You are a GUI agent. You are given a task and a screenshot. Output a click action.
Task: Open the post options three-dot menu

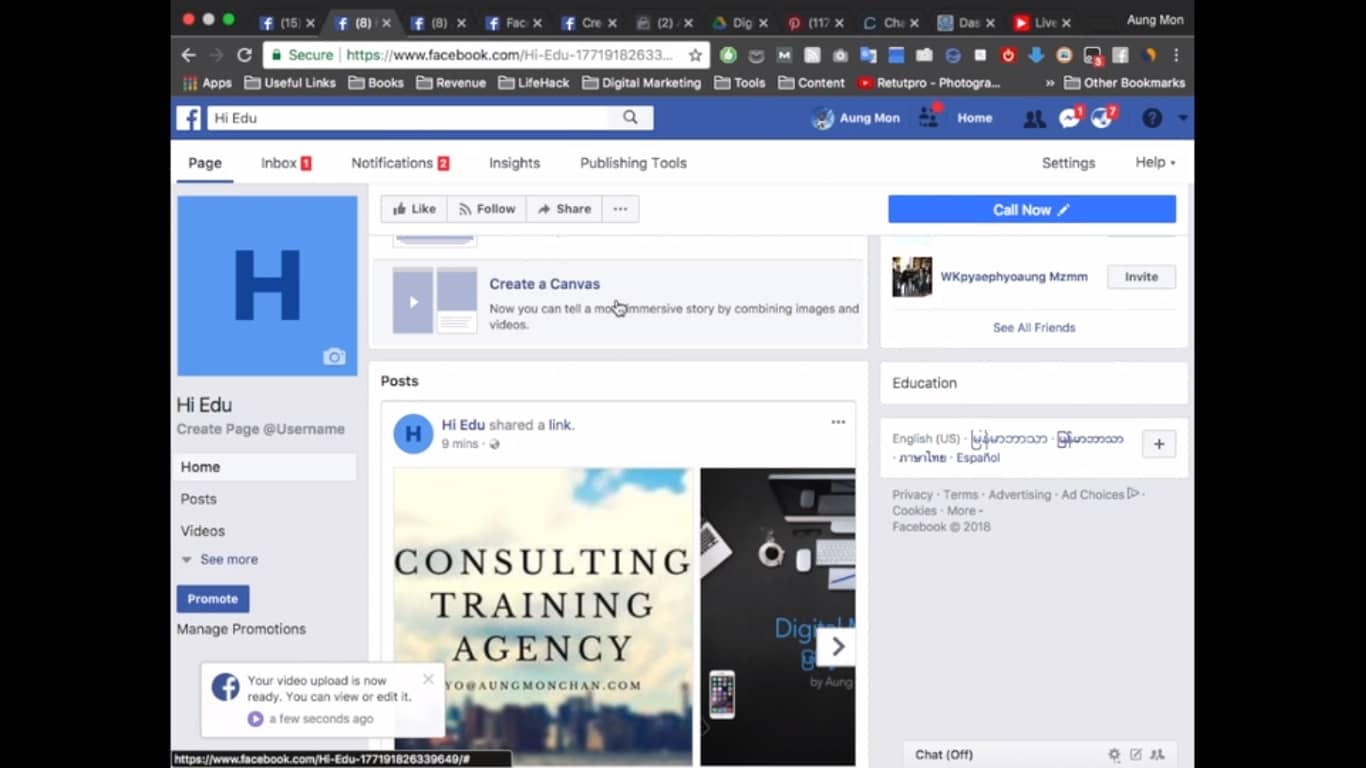[838, 422]
